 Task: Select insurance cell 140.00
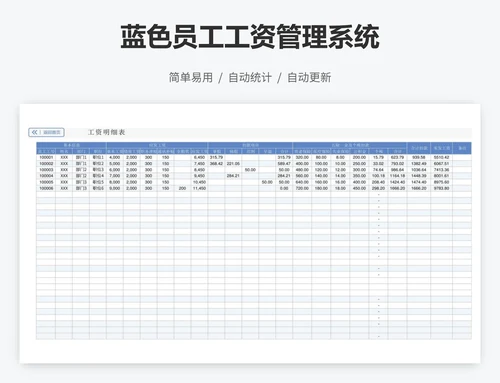321,176
